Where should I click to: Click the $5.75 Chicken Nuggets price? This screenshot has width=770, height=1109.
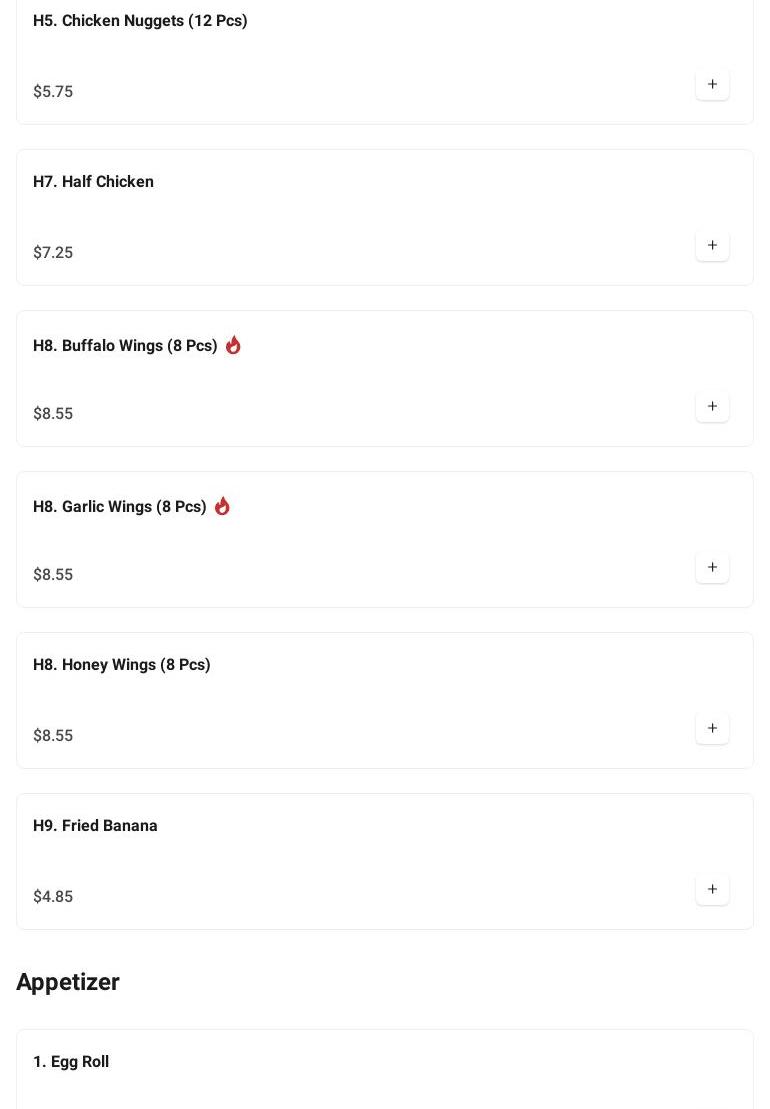[53, 92]
